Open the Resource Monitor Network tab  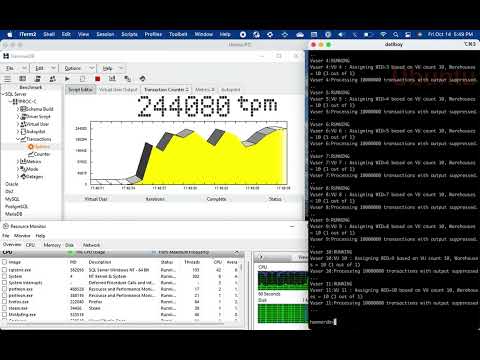pyautogui.click(x=91, y=245)
